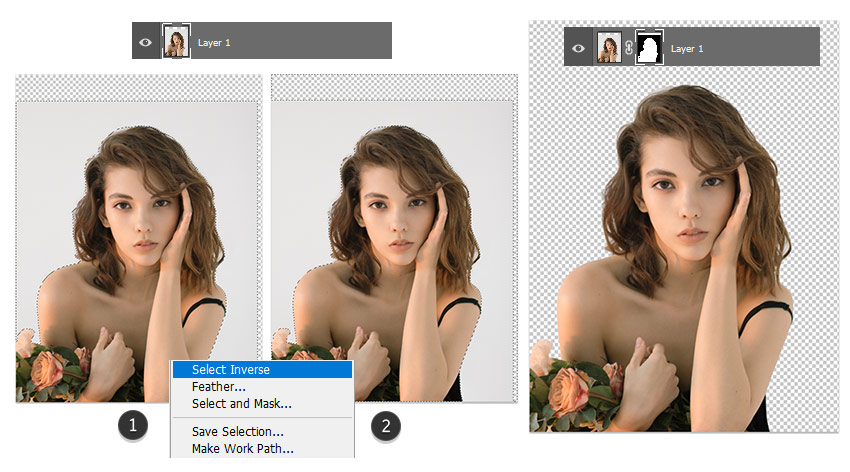
Task: Click Layer 1 name beside mask thumbnail
Action: 687,49
